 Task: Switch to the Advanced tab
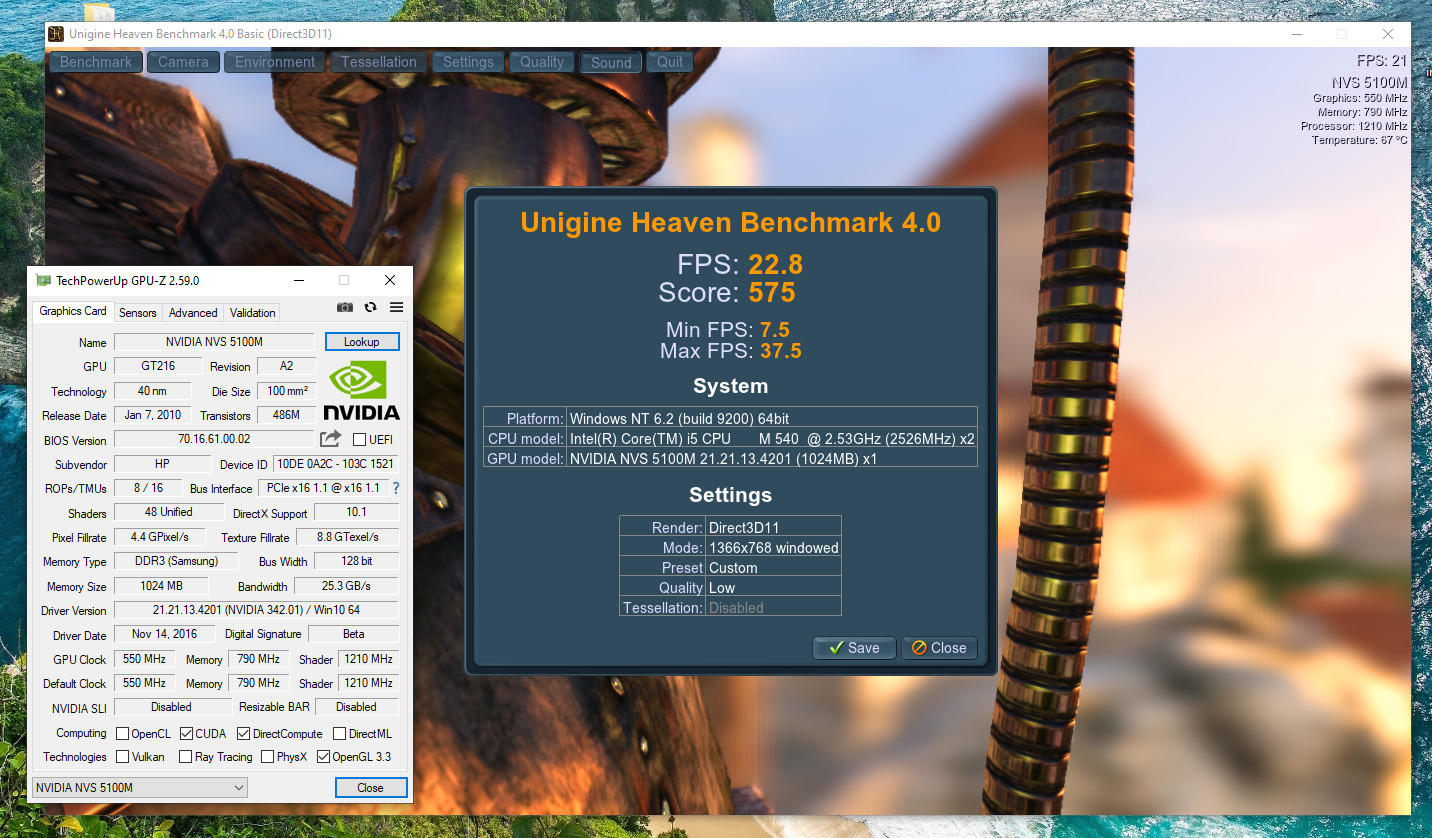(x=193, y=313)
